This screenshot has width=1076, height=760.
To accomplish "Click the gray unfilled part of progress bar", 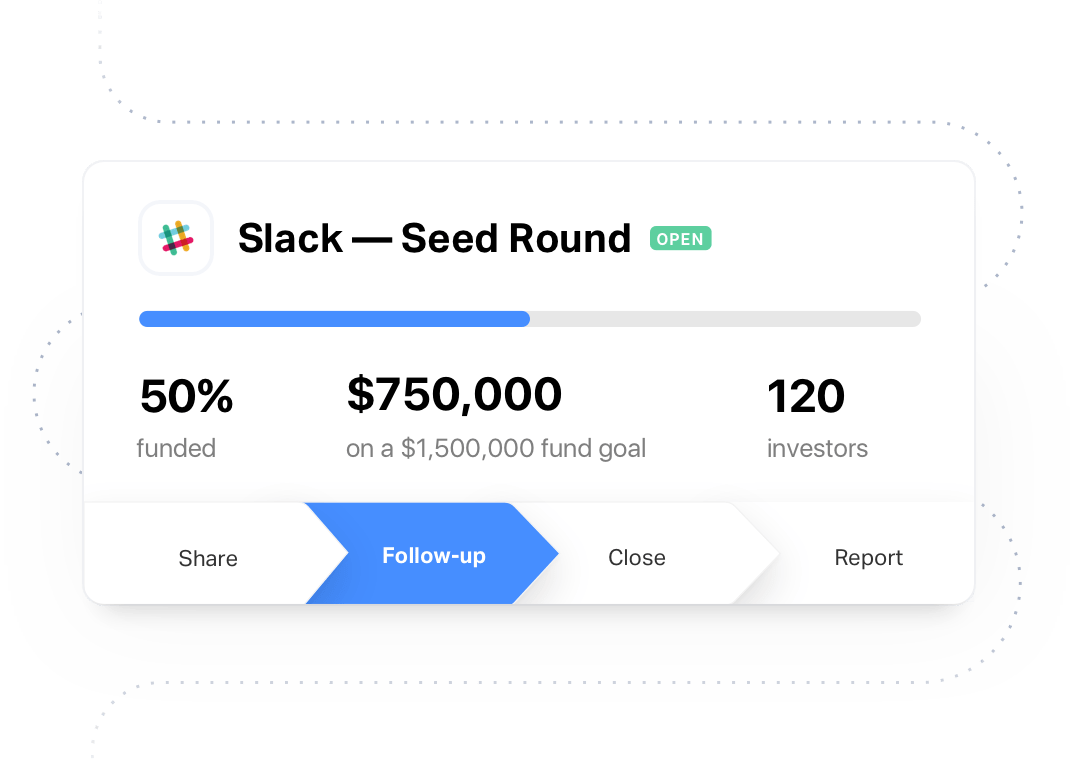I will (725, 319).
